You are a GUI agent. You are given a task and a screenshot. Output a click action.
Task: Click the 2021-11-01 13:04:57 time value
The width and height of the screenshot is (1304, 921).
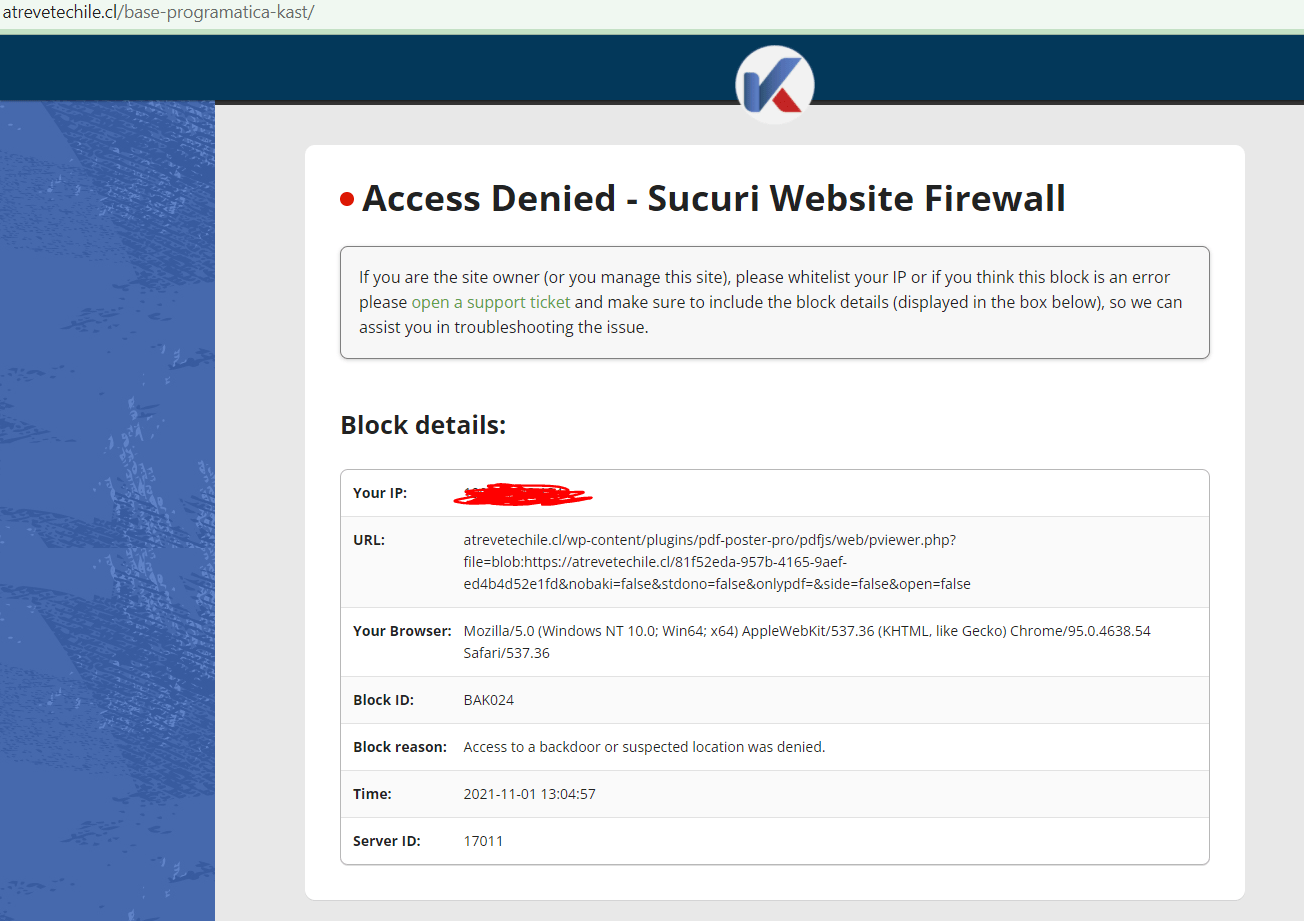(x=529, y=794)
